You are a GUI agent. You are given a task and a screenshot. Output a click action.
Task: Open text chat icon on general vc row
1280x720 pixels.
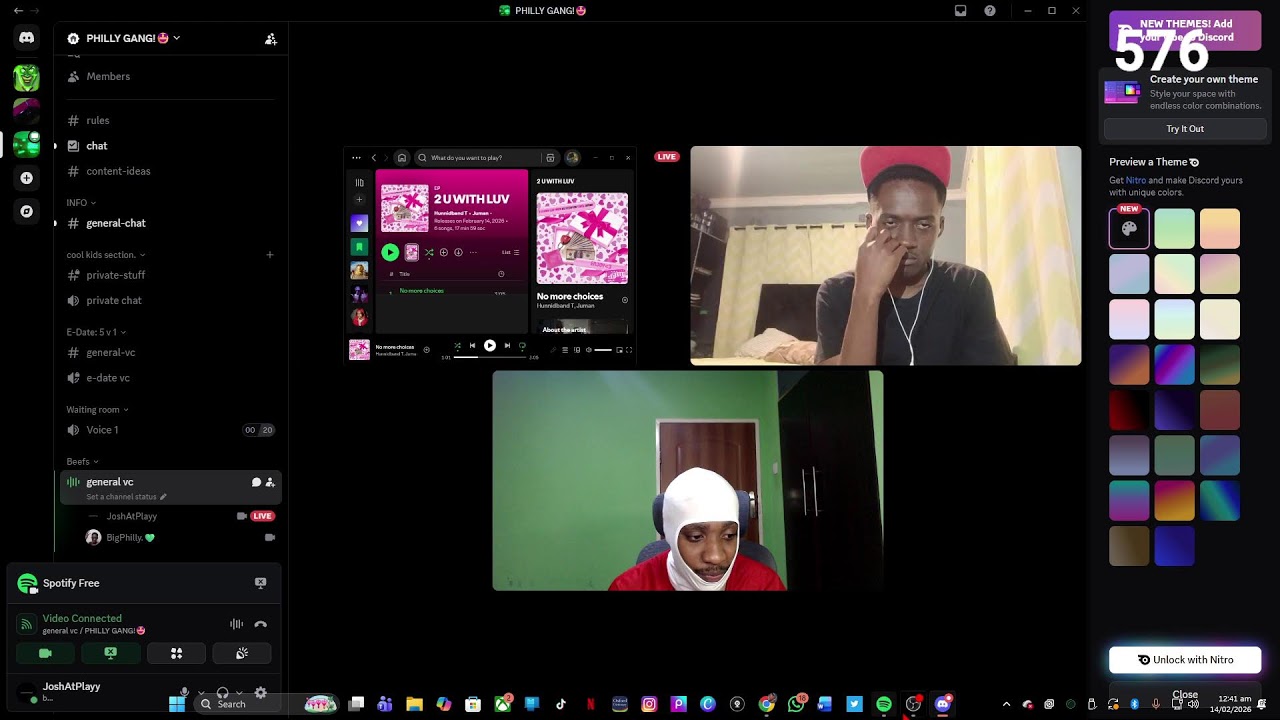[x=256, y=482]
